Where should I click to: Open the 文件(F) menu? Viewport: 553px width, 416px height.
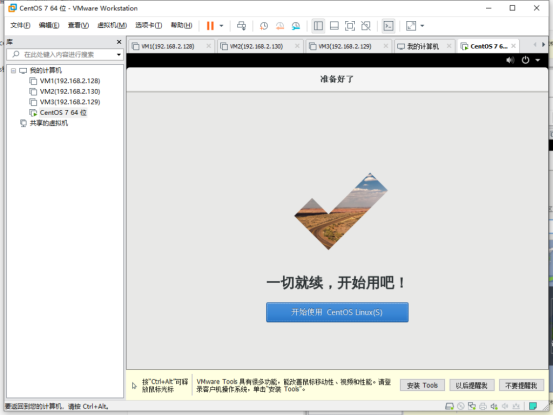20,25
